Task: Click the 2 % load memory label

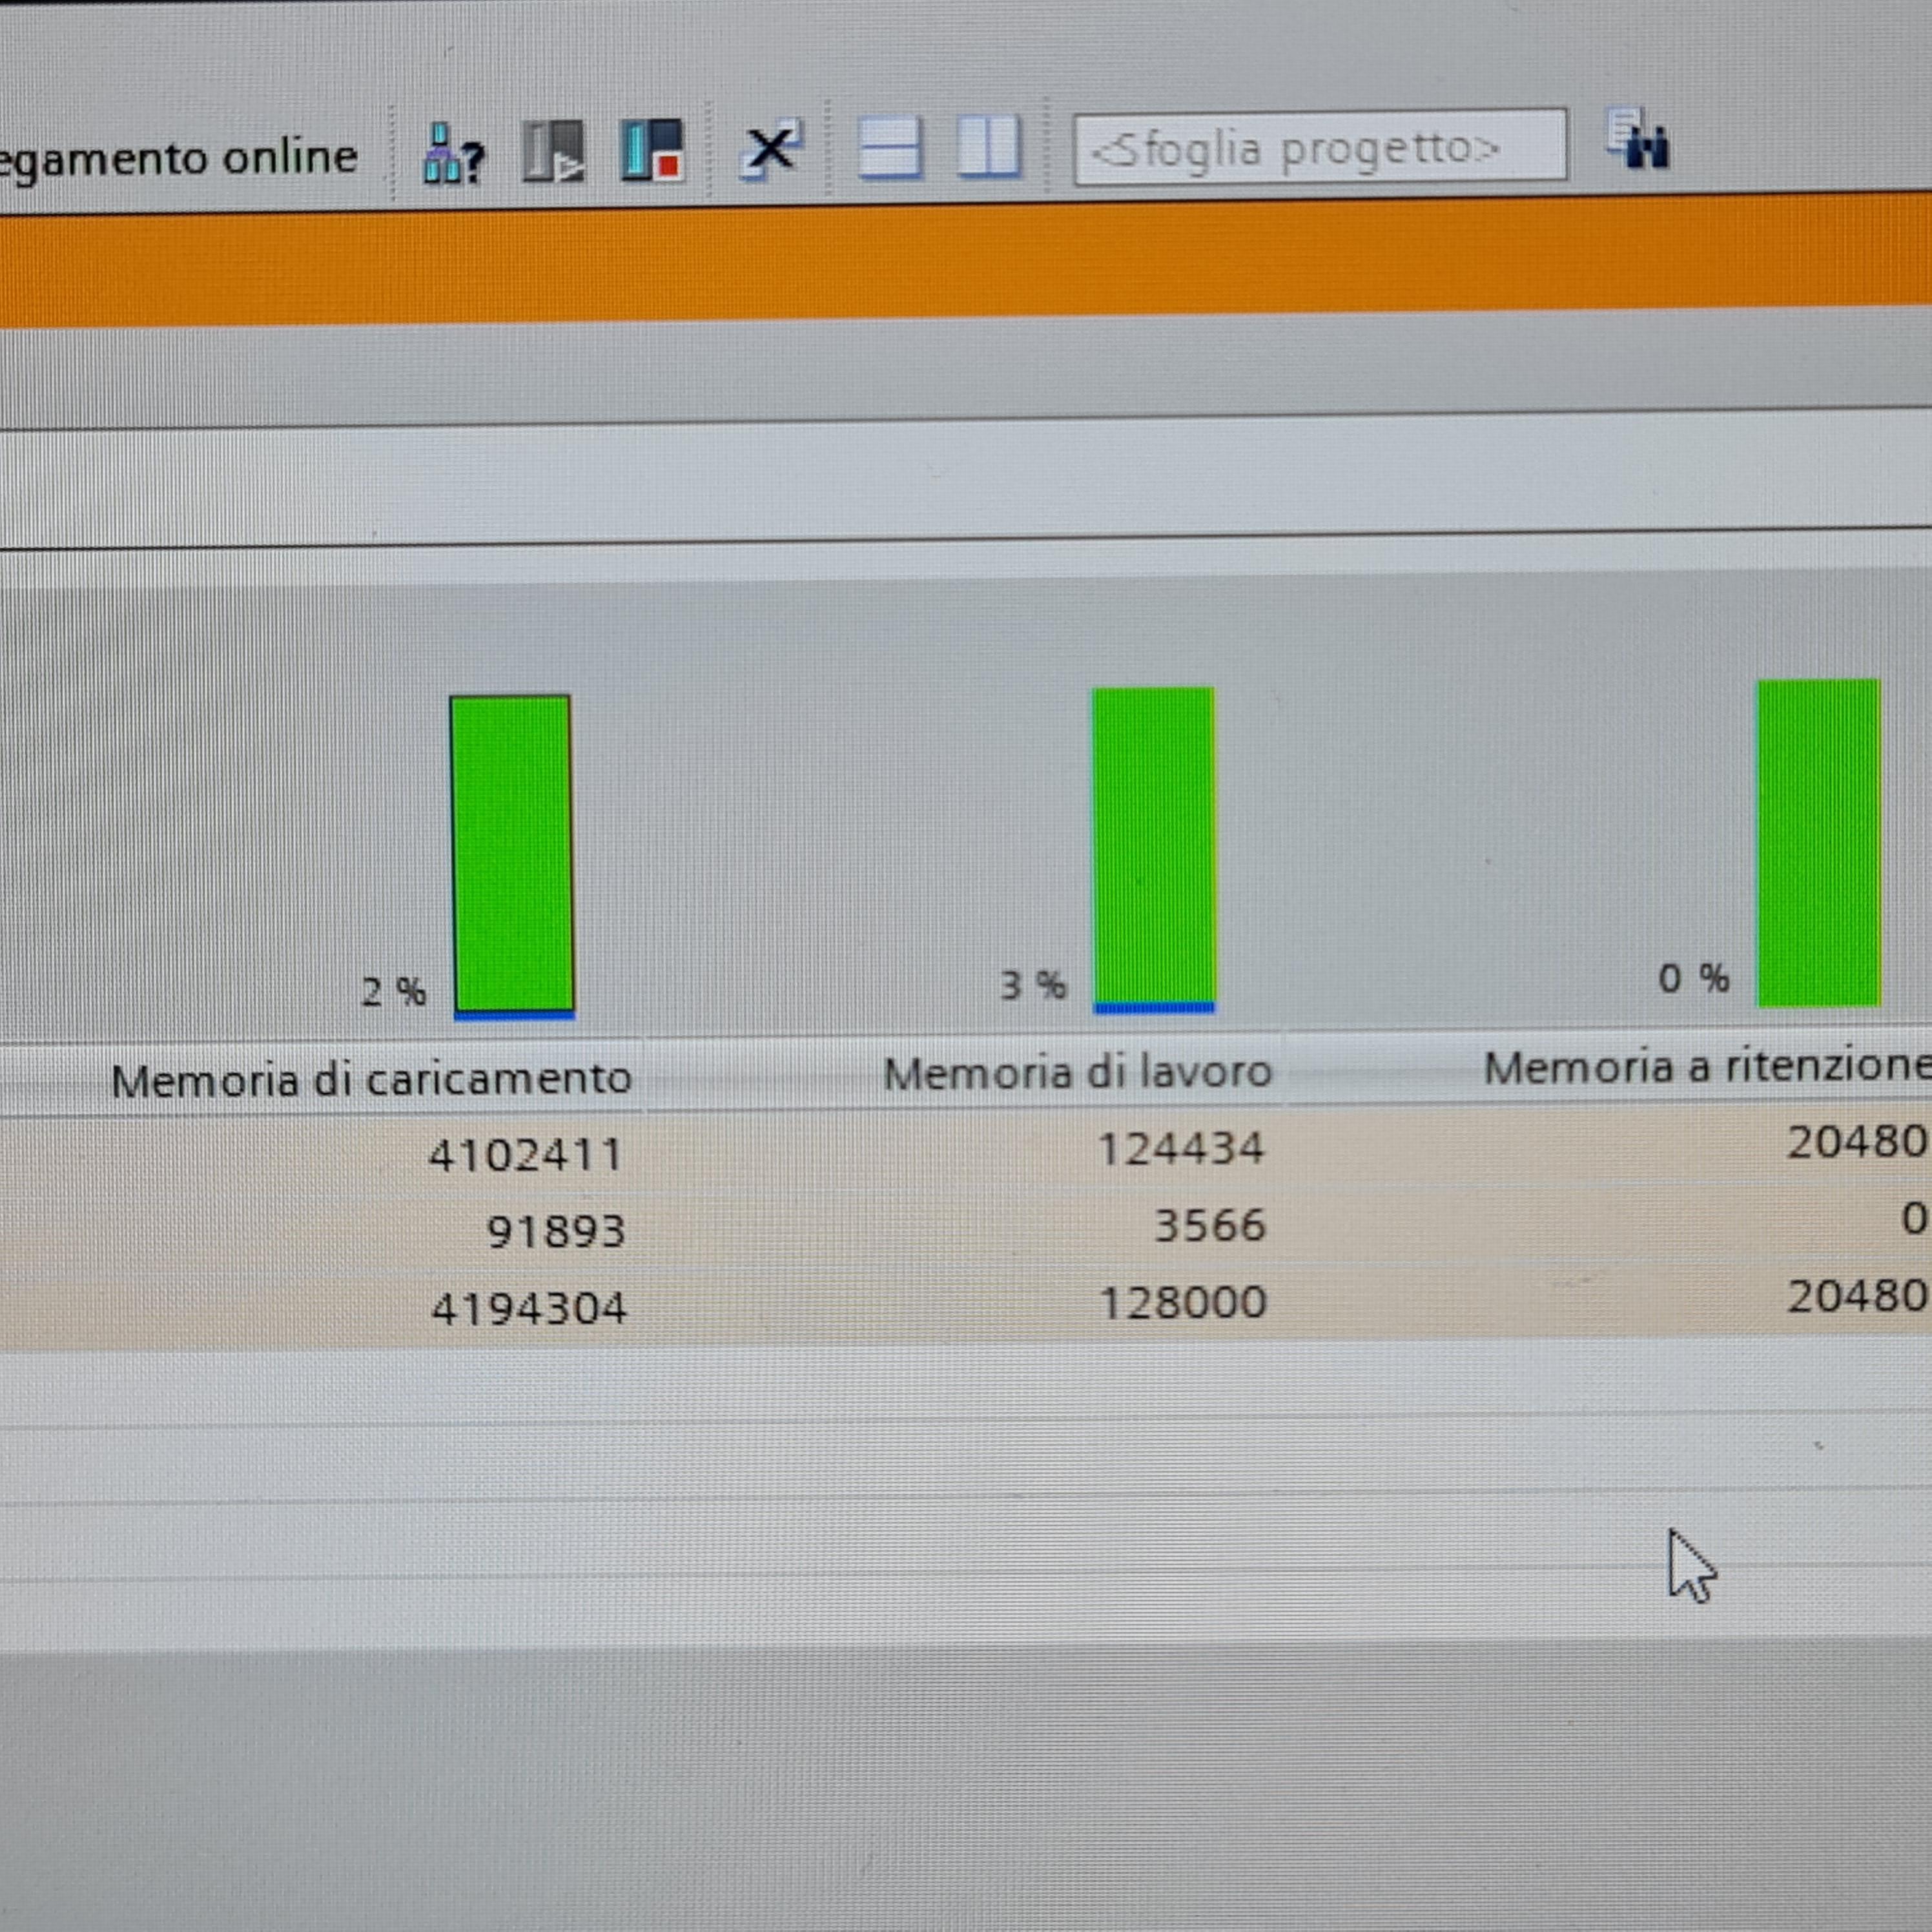Action: pyautogui.click(x=393, y=992)
